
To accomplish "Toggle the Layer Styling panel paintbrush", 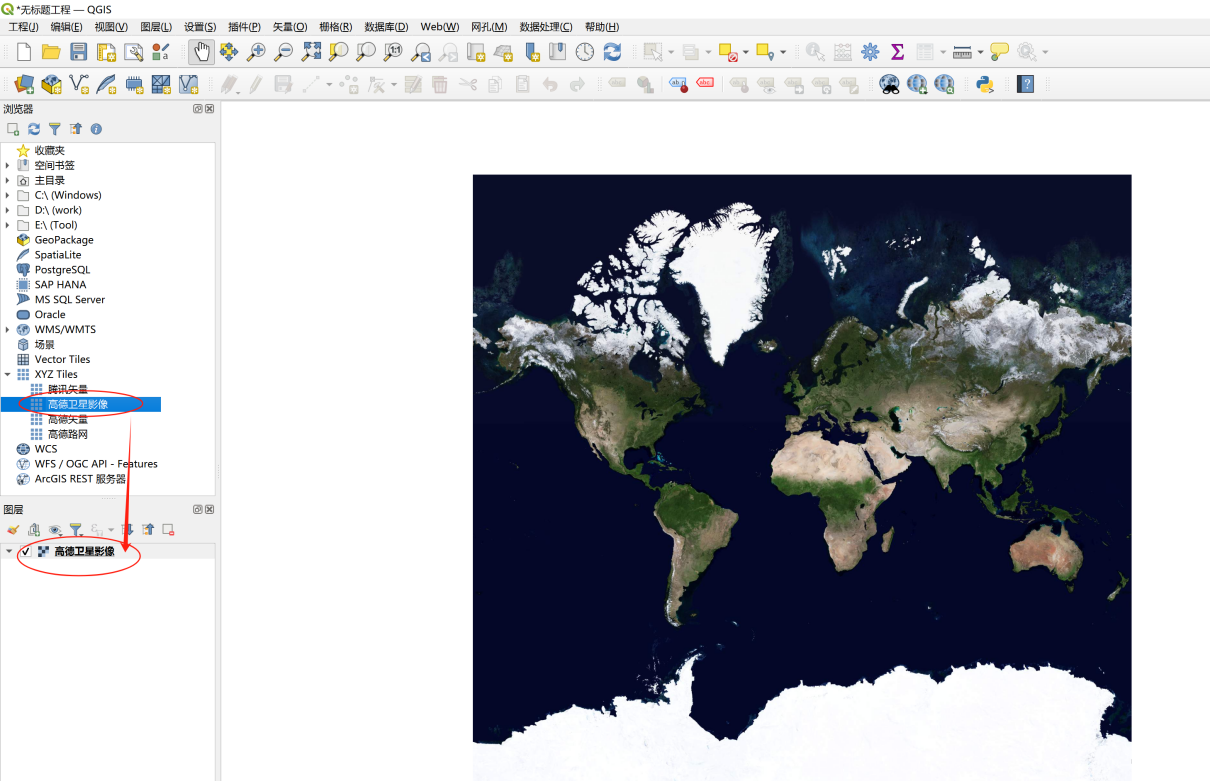I will [x=13, y=530].
